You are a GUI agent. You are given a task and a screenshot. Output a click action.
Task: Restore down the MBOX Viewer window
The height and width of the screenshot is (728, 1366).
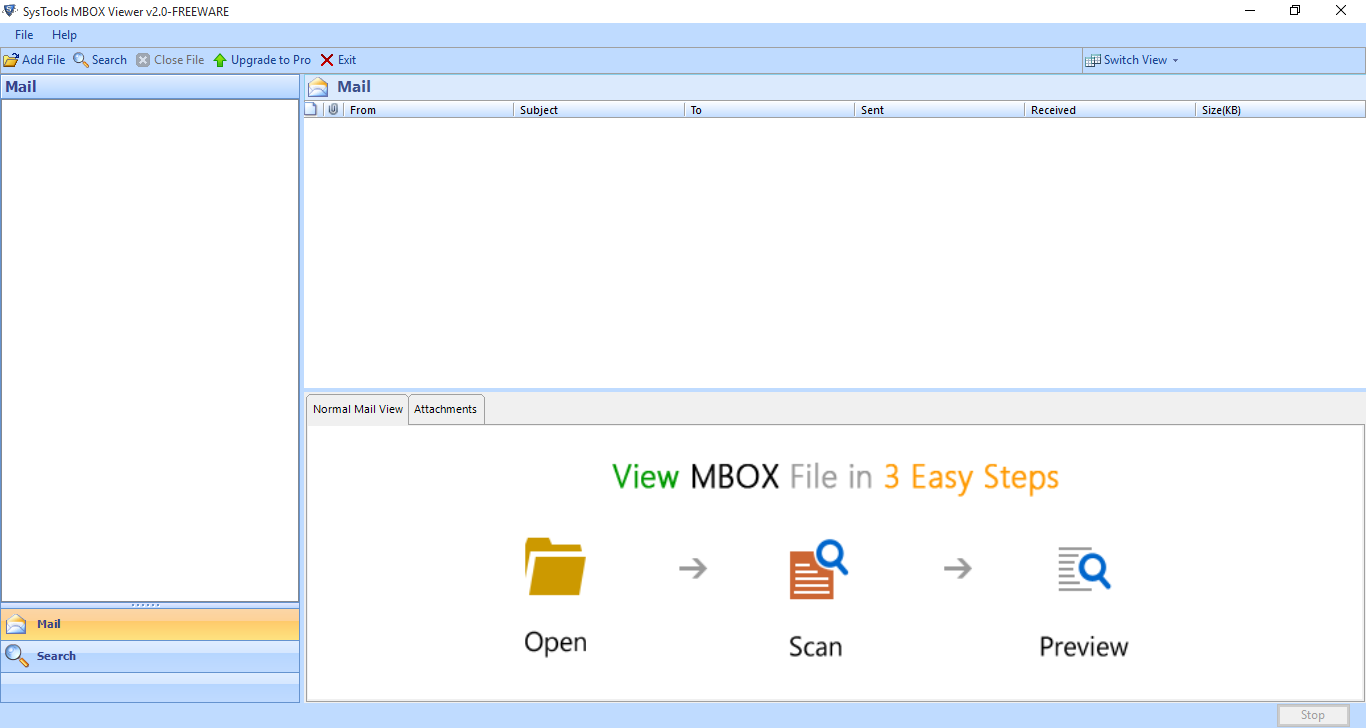[1295, 11]
